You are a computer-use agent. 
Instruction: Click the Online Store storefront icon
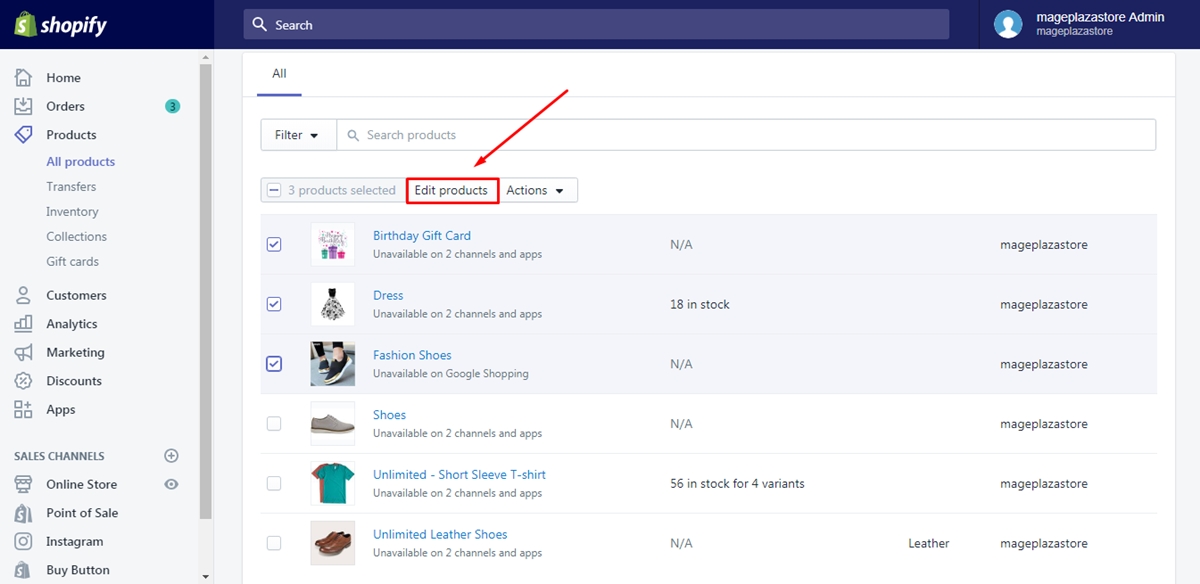coord(24,484)
